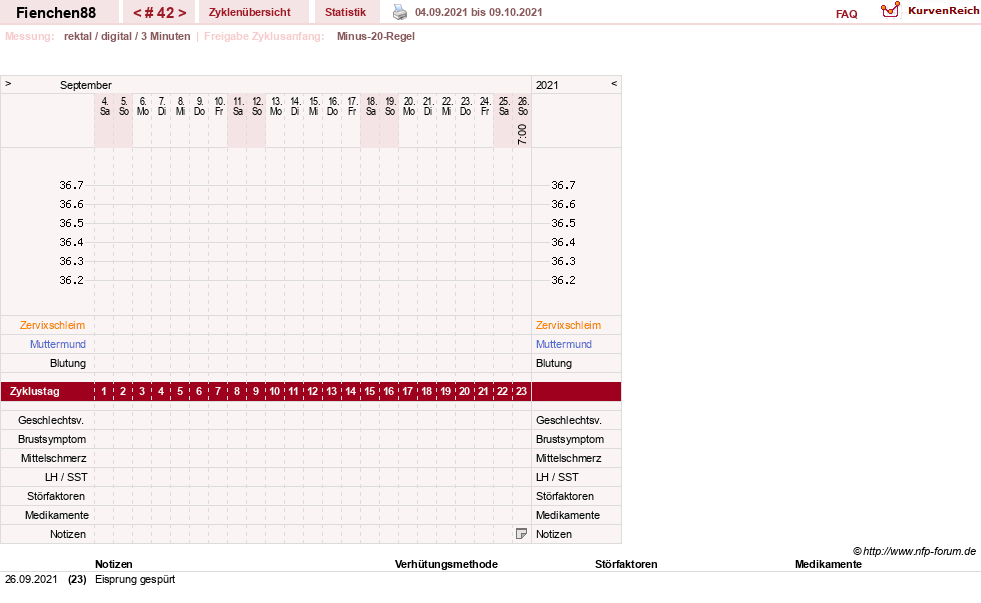Click the Zyklustag row label

click(35, 391)
